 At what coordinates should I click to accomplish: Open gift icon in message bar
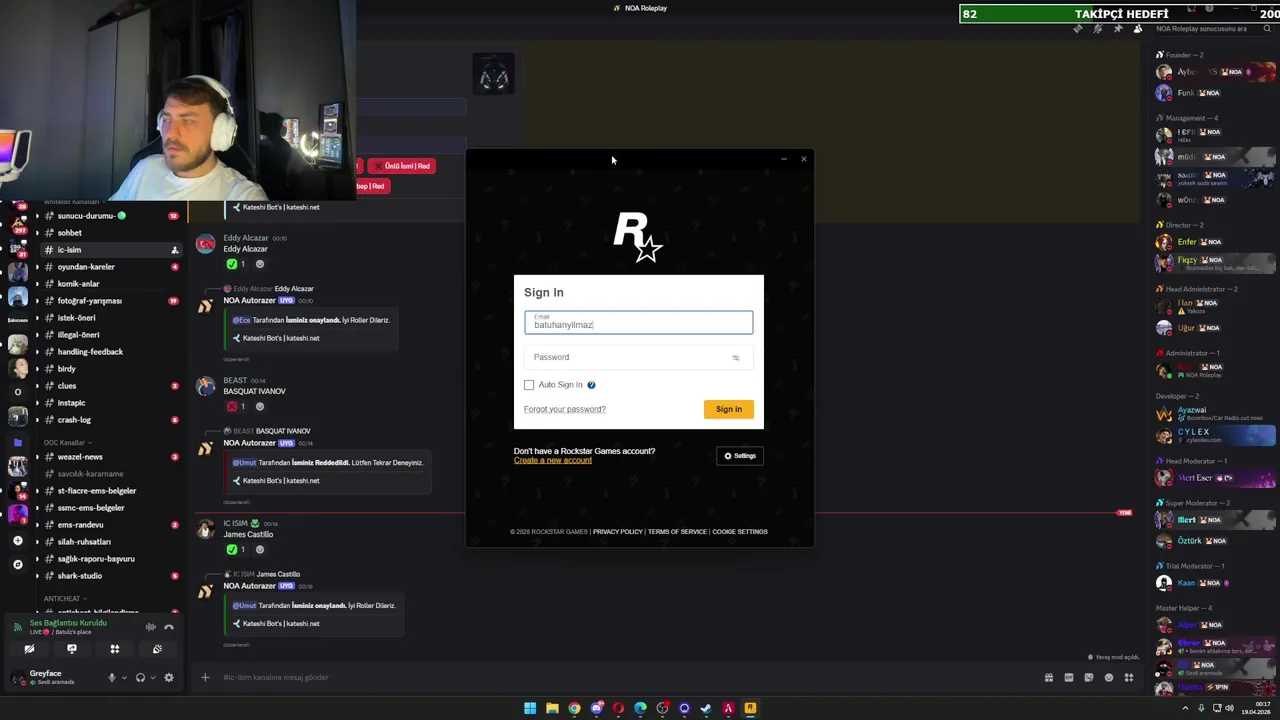click(x=1049, y=677)
